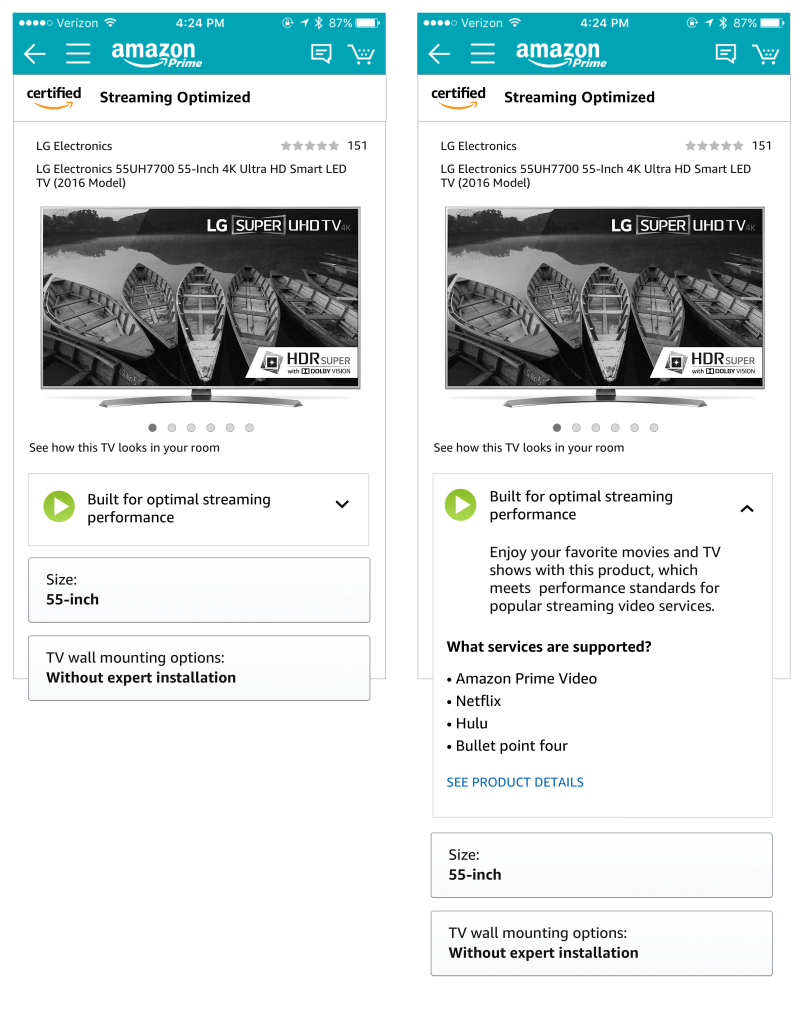Open TV wall mounting options on the collapsed-panel screen
Image resolution: width=809 pixels, height=1023 pixels.
pos(199,668)
